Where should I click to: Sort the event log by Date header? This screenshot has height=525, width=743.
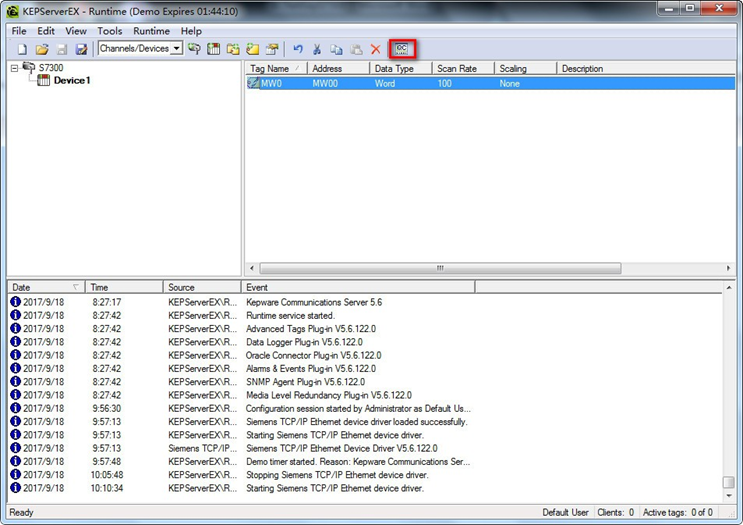pyautogui.click(x=46, y=287)
